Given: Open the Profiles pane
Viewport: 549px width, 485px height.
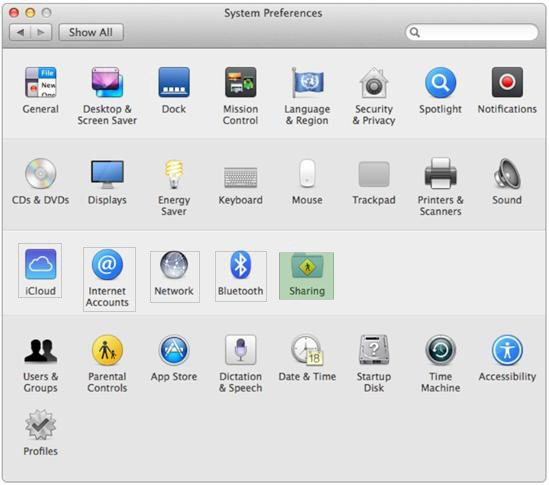Looking at the screenshot, I should pos(41,433).
